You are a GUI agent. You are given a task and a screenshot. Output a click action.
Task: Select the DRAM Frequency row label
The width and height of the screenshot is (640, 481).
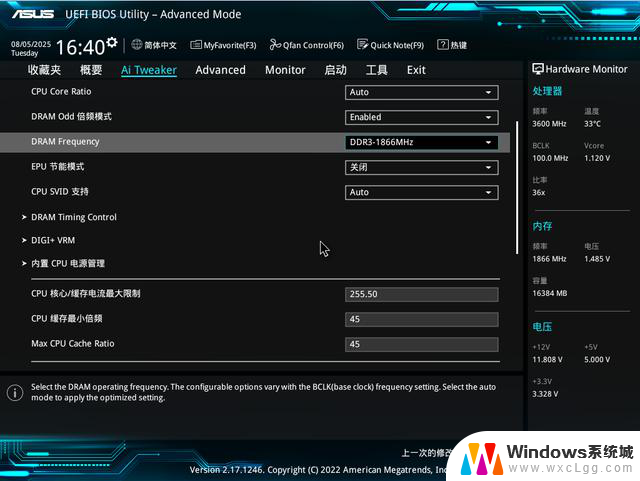tap(65, 142)
